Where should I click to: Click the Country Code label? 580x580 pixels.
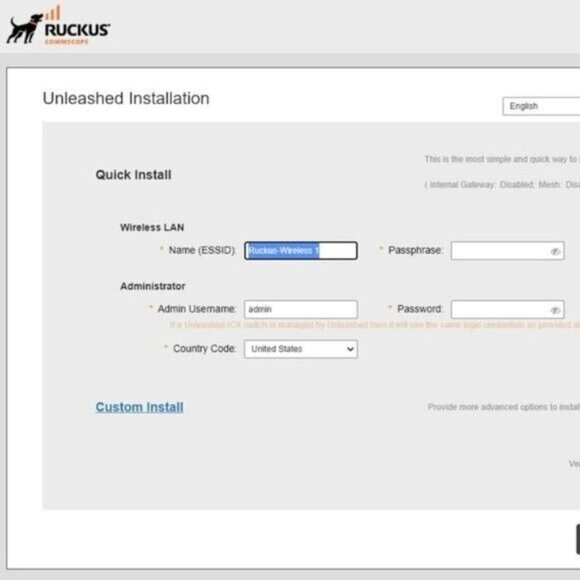pyautogui.click(x=204, y=348)
